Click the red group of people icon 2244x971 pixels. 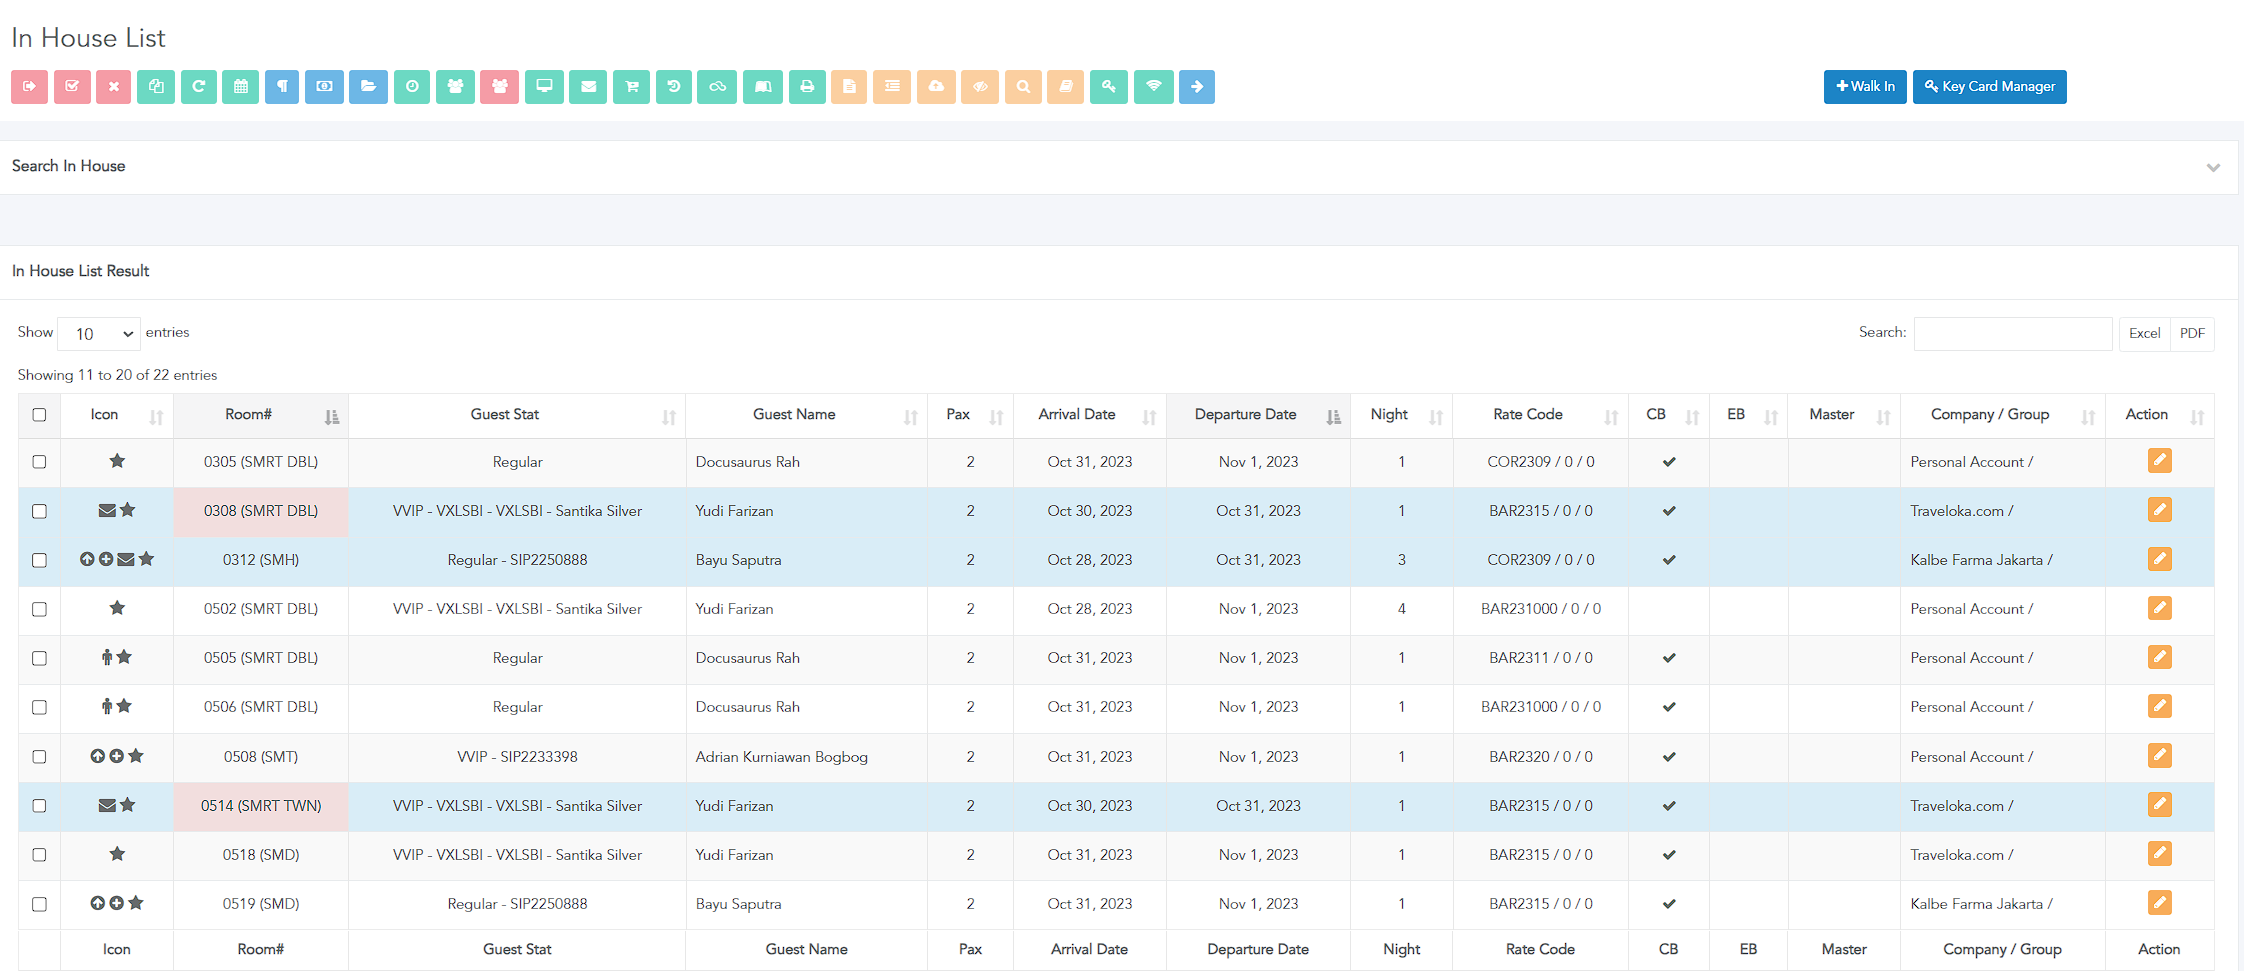coord(500,87)
